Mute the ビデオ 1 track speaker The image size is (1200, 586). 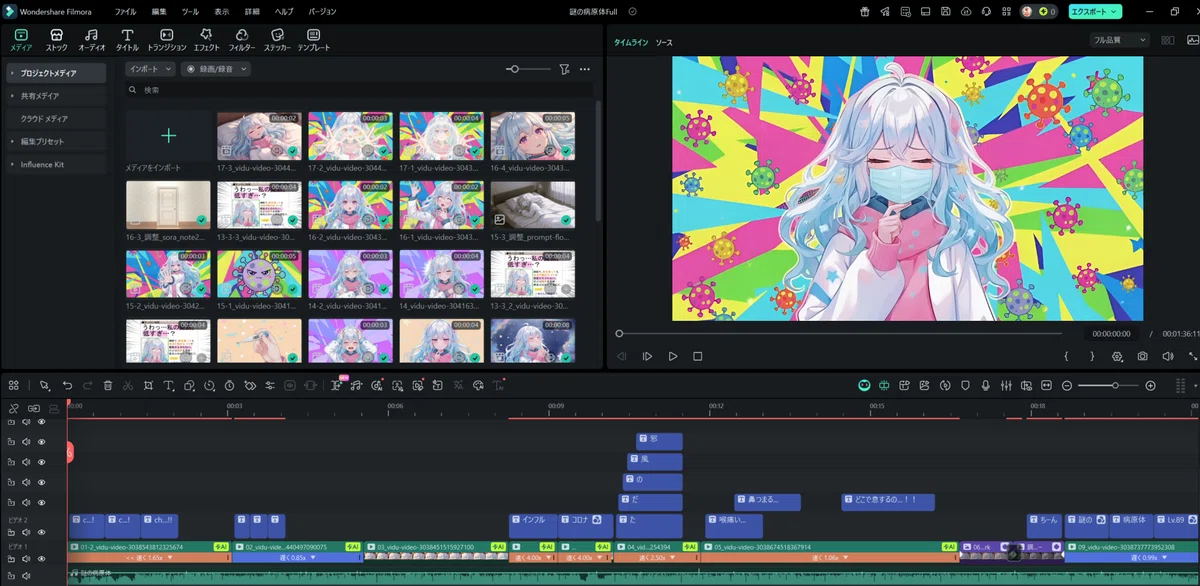click(26, 559)
